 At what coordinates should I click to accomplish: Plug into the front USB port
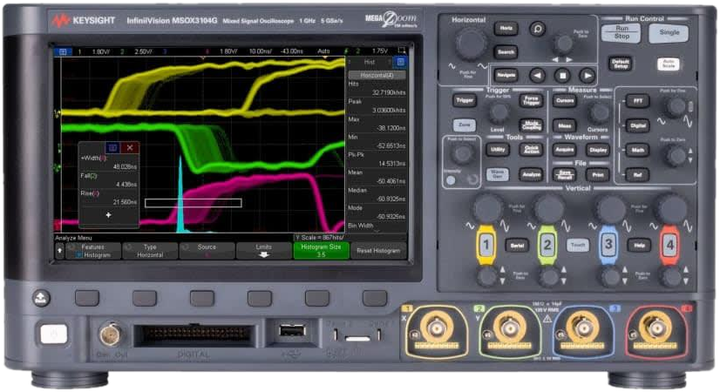click(292, 330)
